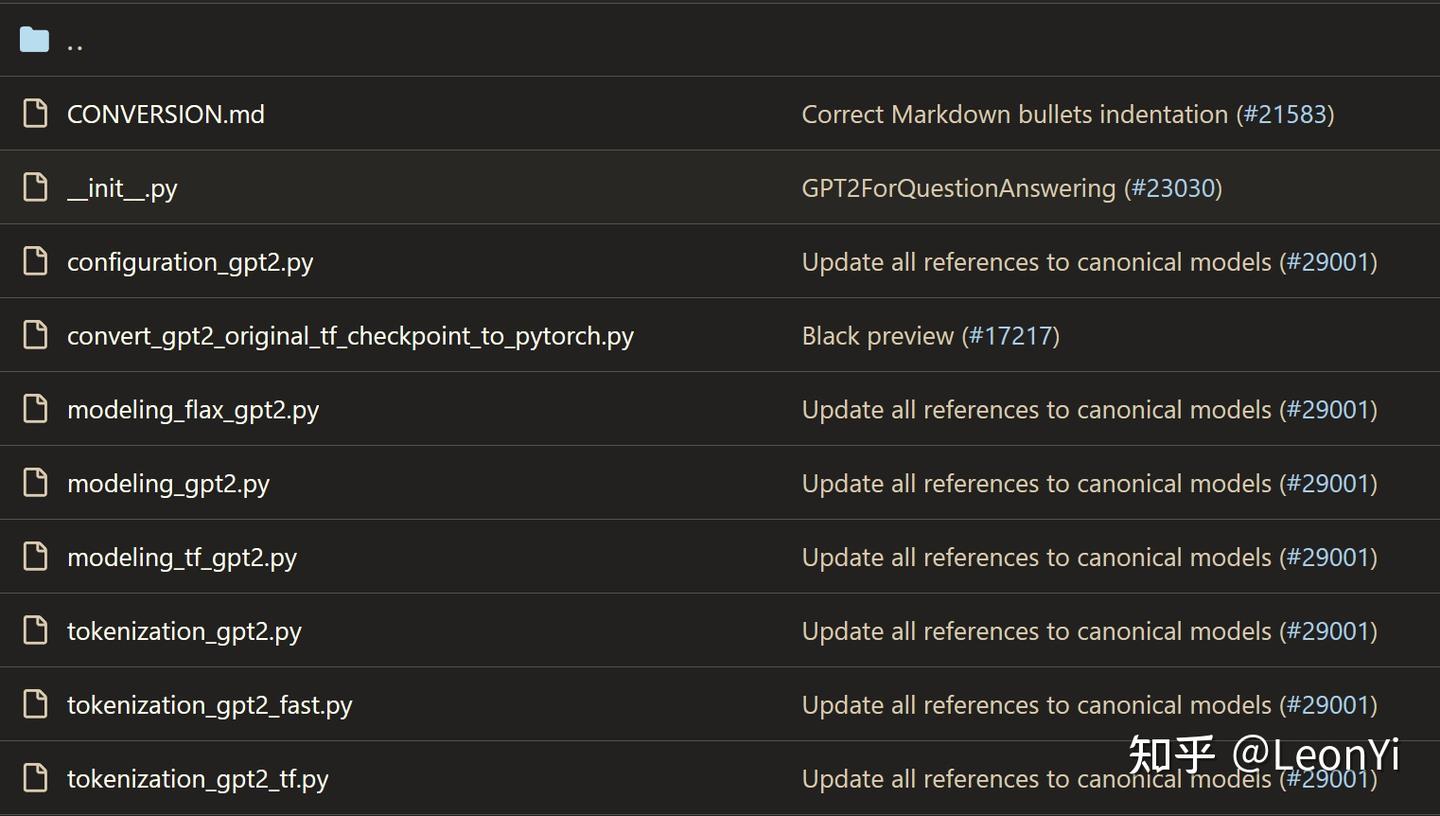This screenshot has width=1440, height=816.
Task: Click the file icon beside CONVERSION.md
Action: coord(35,114)
